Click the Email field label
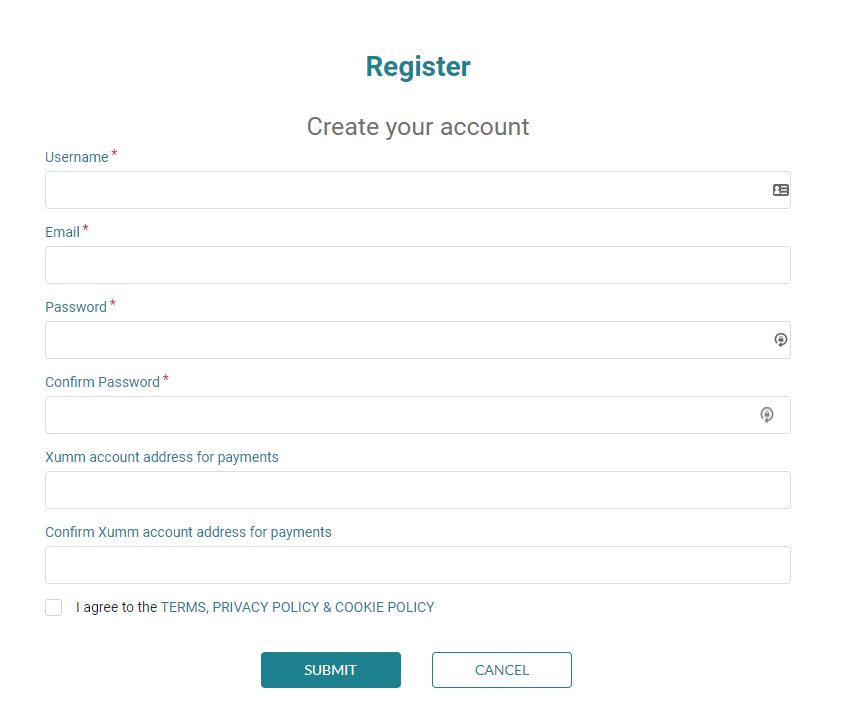Viewport: 853px width, 723px height. (63, 232)
